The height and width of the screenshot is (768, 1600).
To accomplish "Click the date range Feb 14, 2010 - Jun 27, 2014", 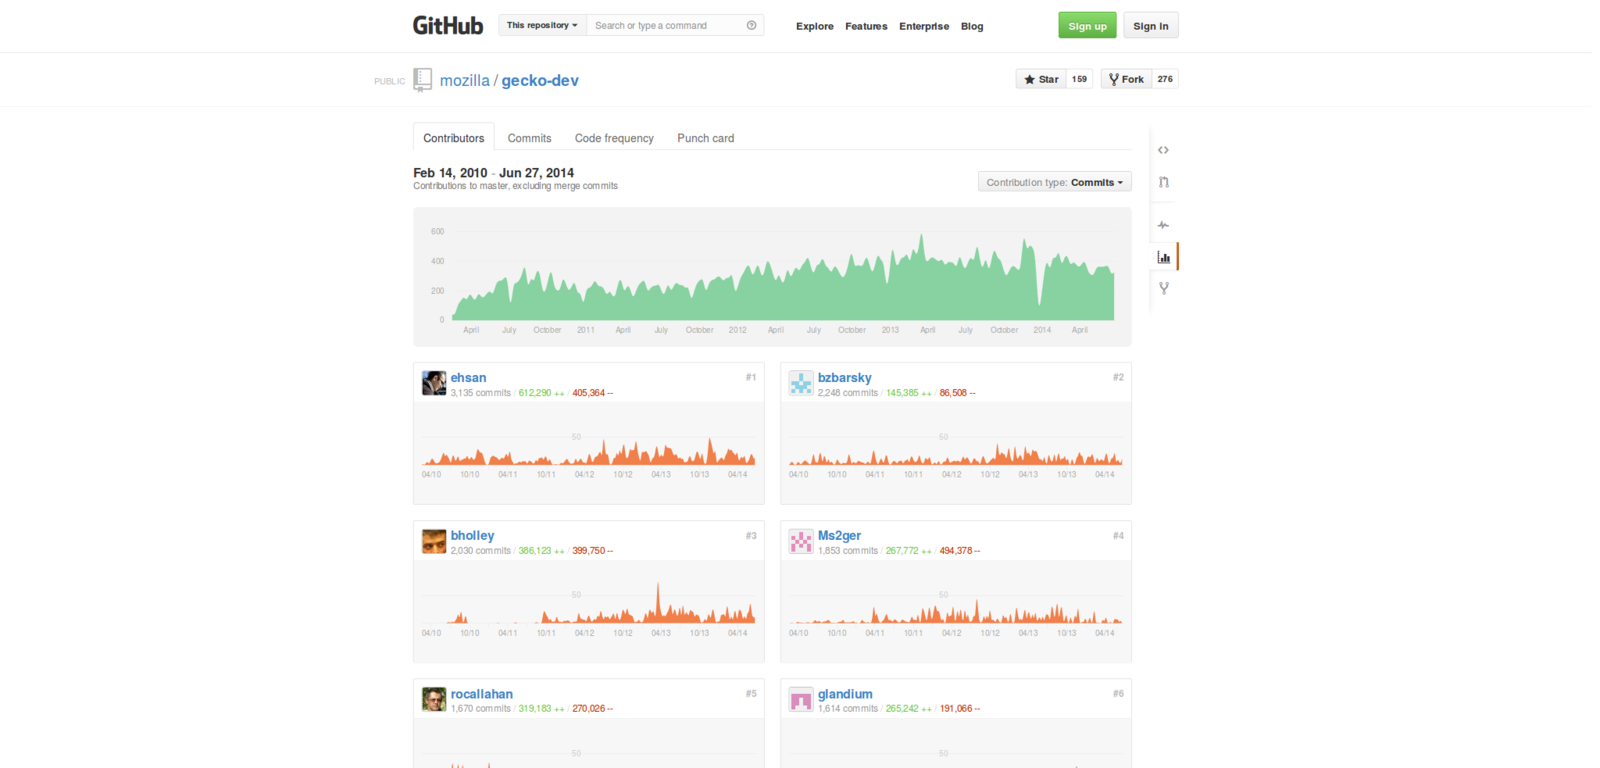I will coord(493,173).
